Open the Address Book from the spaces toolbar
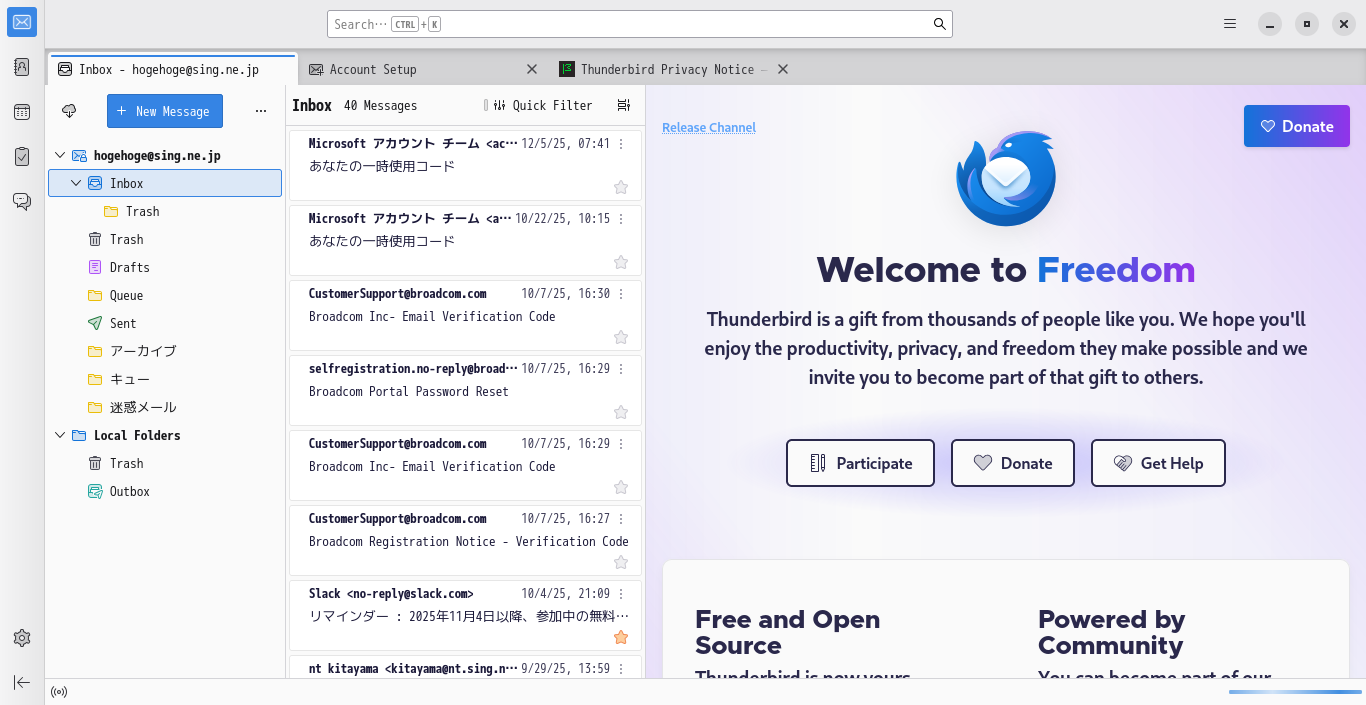The image size is (1366, 705). tap(22, 66)
